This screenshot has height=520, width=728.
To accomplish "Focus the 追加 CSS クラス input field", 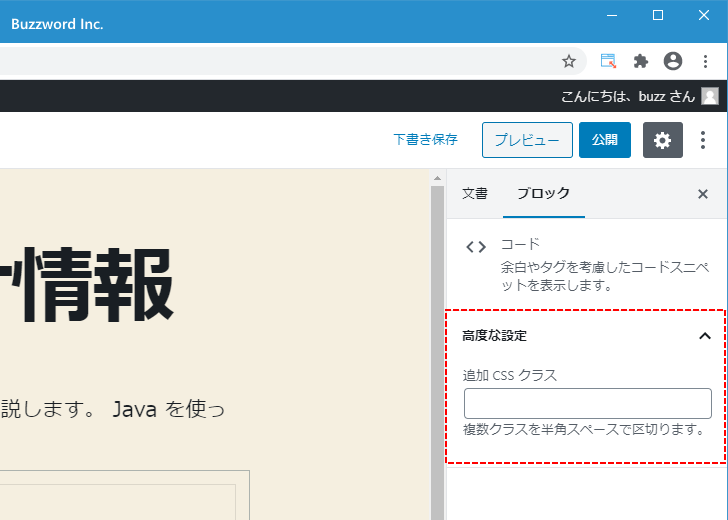I will pos(587,404).
